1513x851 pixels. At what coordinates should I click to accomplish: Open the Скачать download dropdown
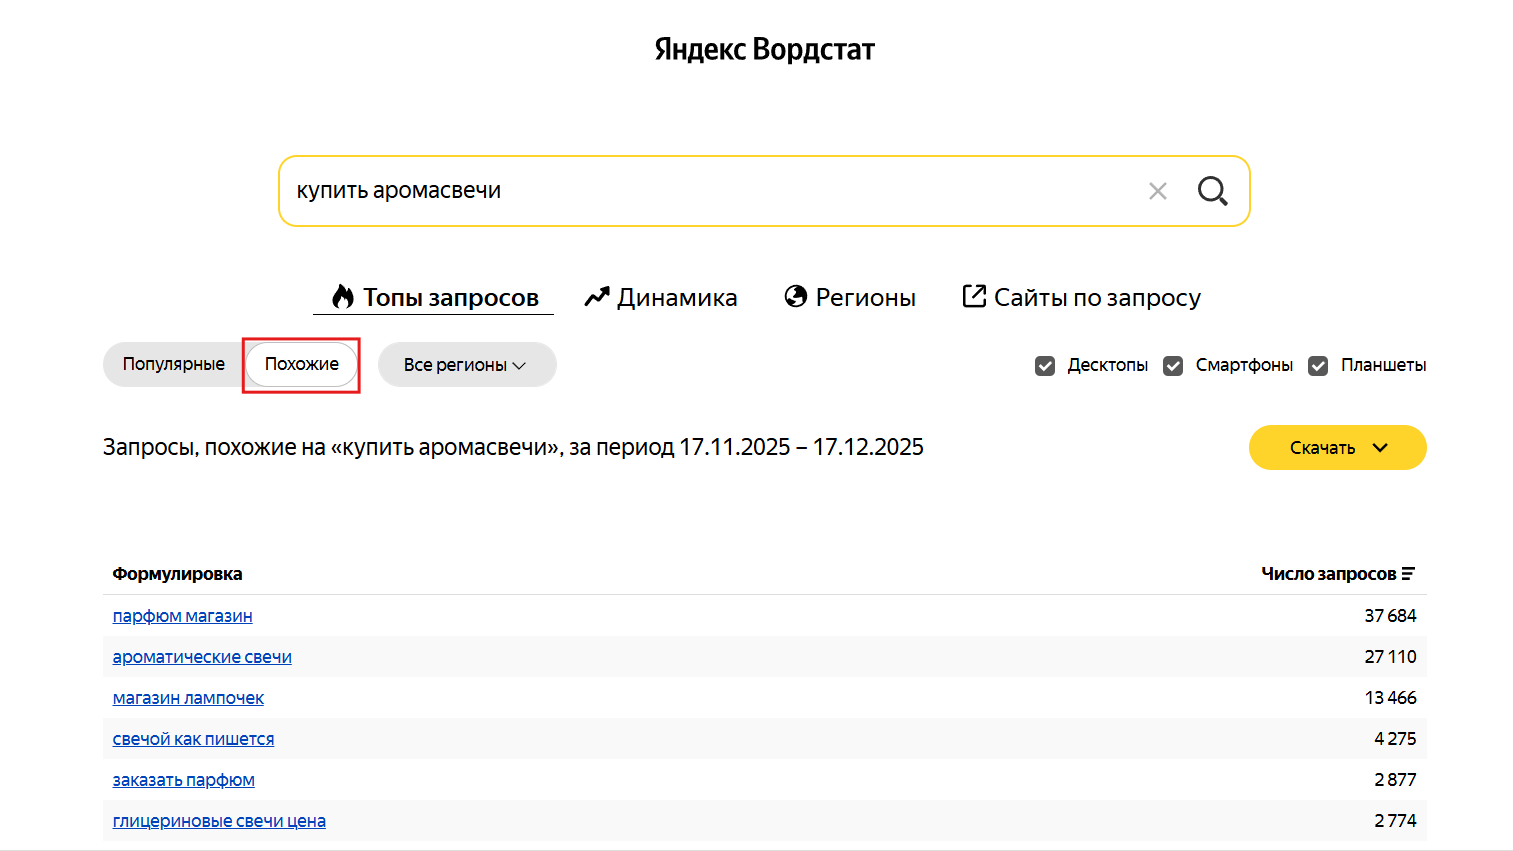coord(1337,448)
